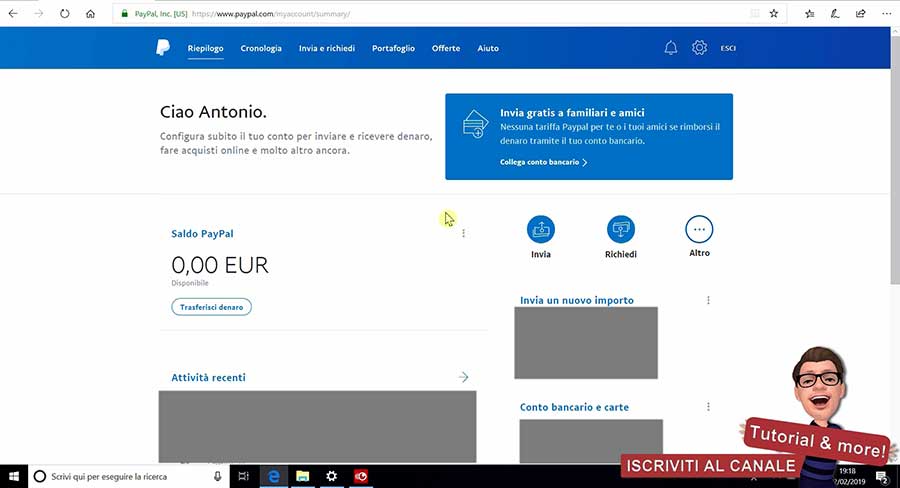Click browser back arrow
The height and width of the screenshot is (488, 900).
coord(13,13)
